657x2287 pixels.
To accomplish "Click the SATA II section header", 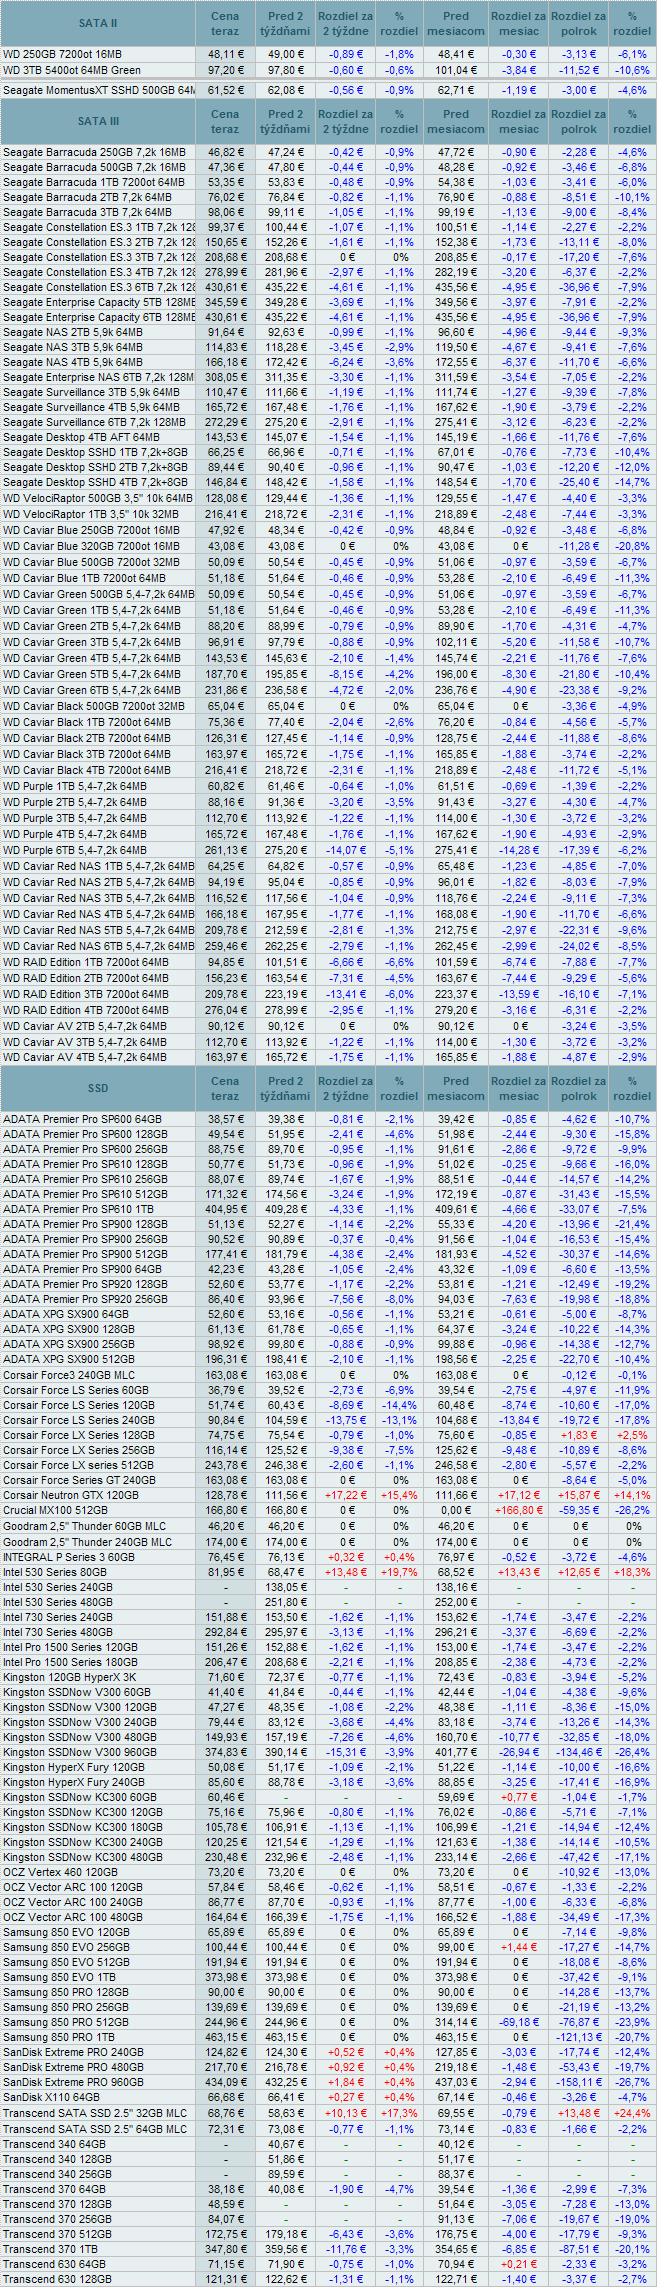I will 98,23.
